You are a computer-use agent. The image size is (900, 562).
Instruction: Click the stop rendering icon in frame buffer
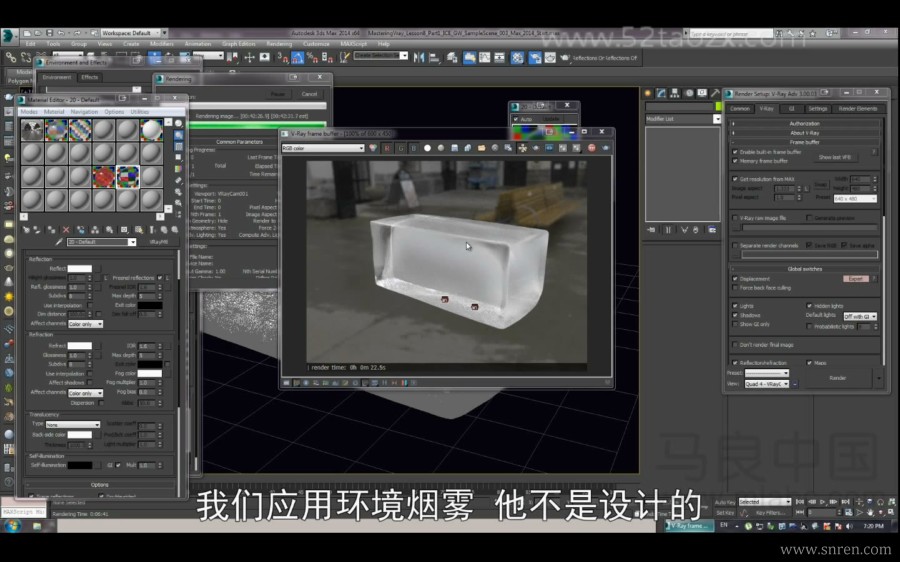tap(591, 148)
